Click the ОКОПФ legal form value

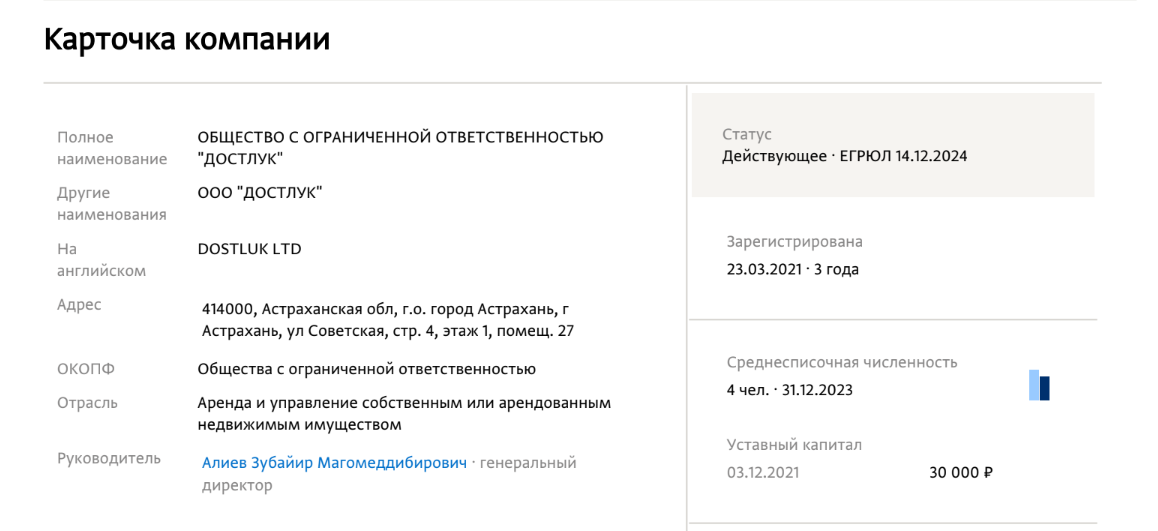[366, 369]
